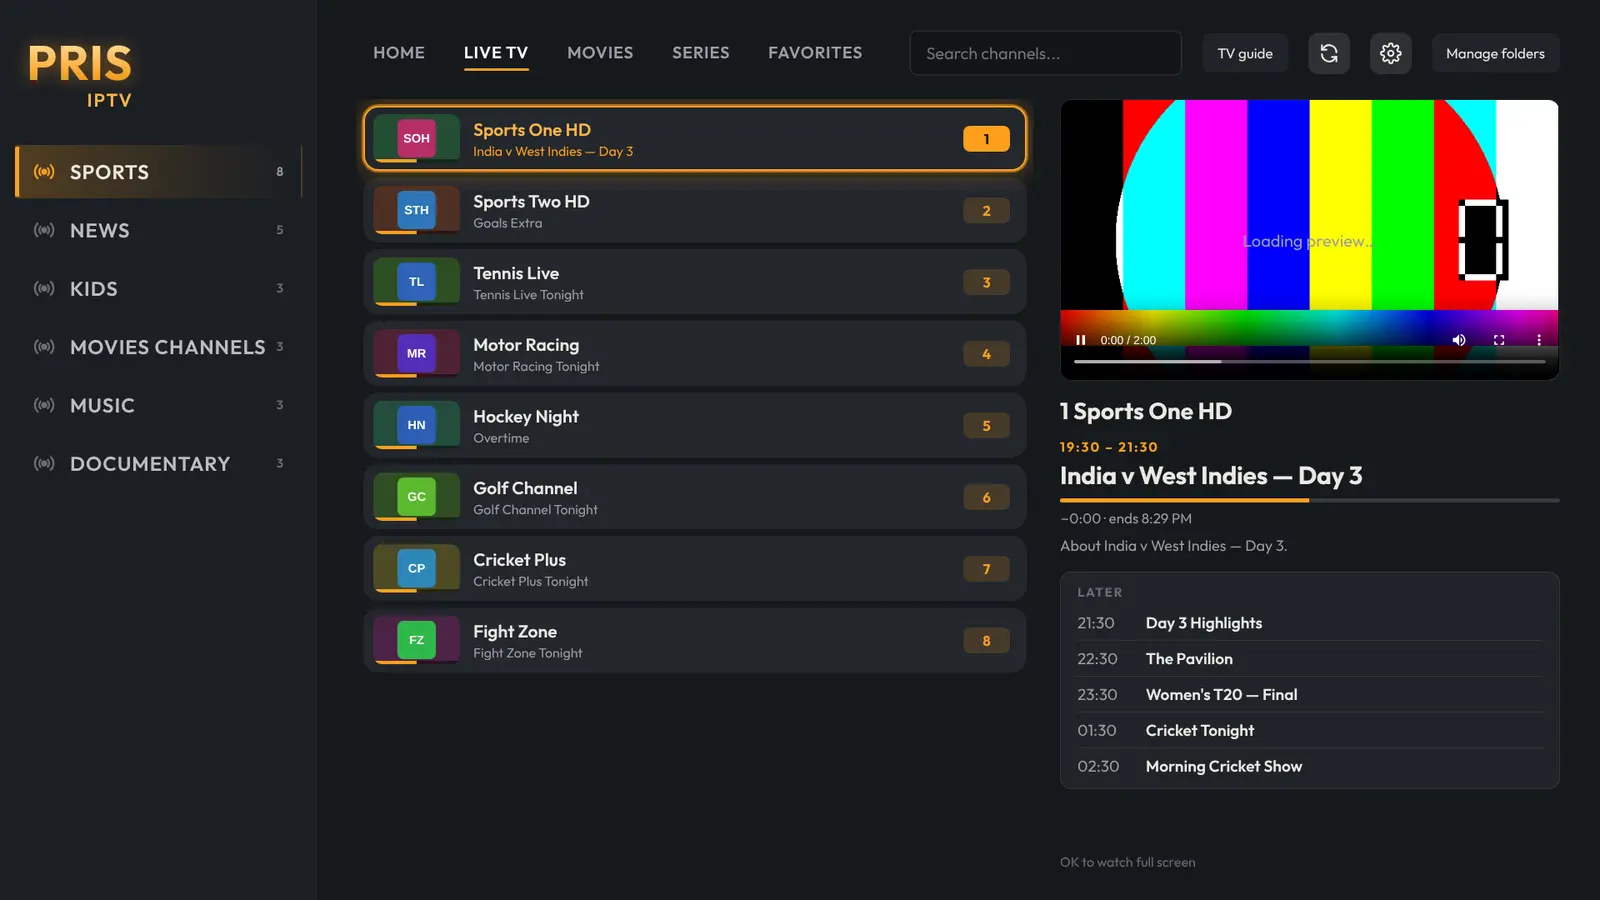Viewport: 1600px width, 900px height.
Task: Focus the Search channels field
Action: 1045,53
